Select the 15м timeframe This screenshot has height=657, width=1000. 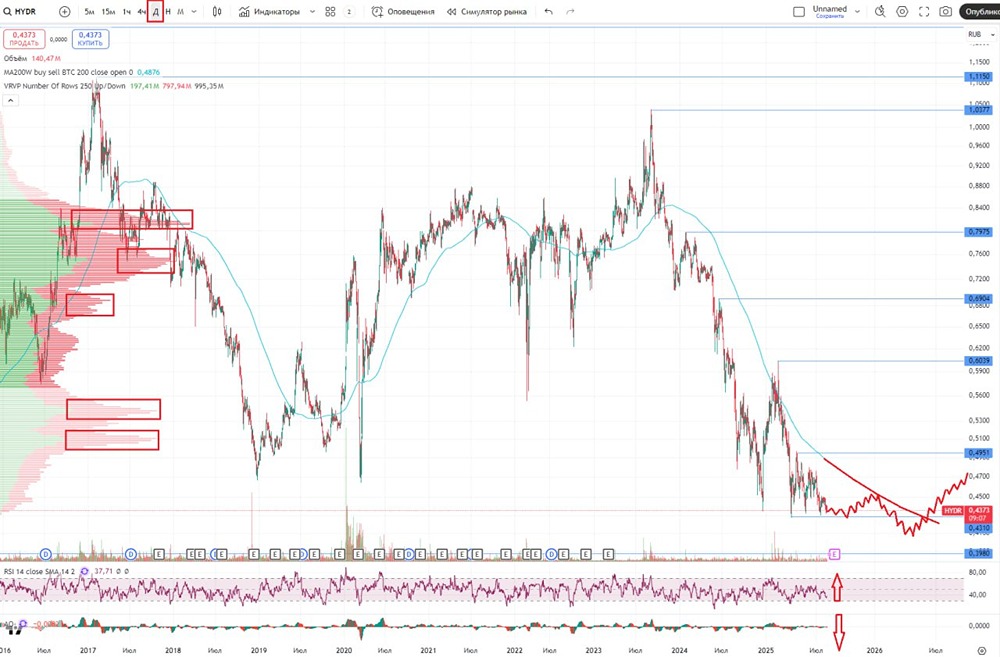pos(108,11)
